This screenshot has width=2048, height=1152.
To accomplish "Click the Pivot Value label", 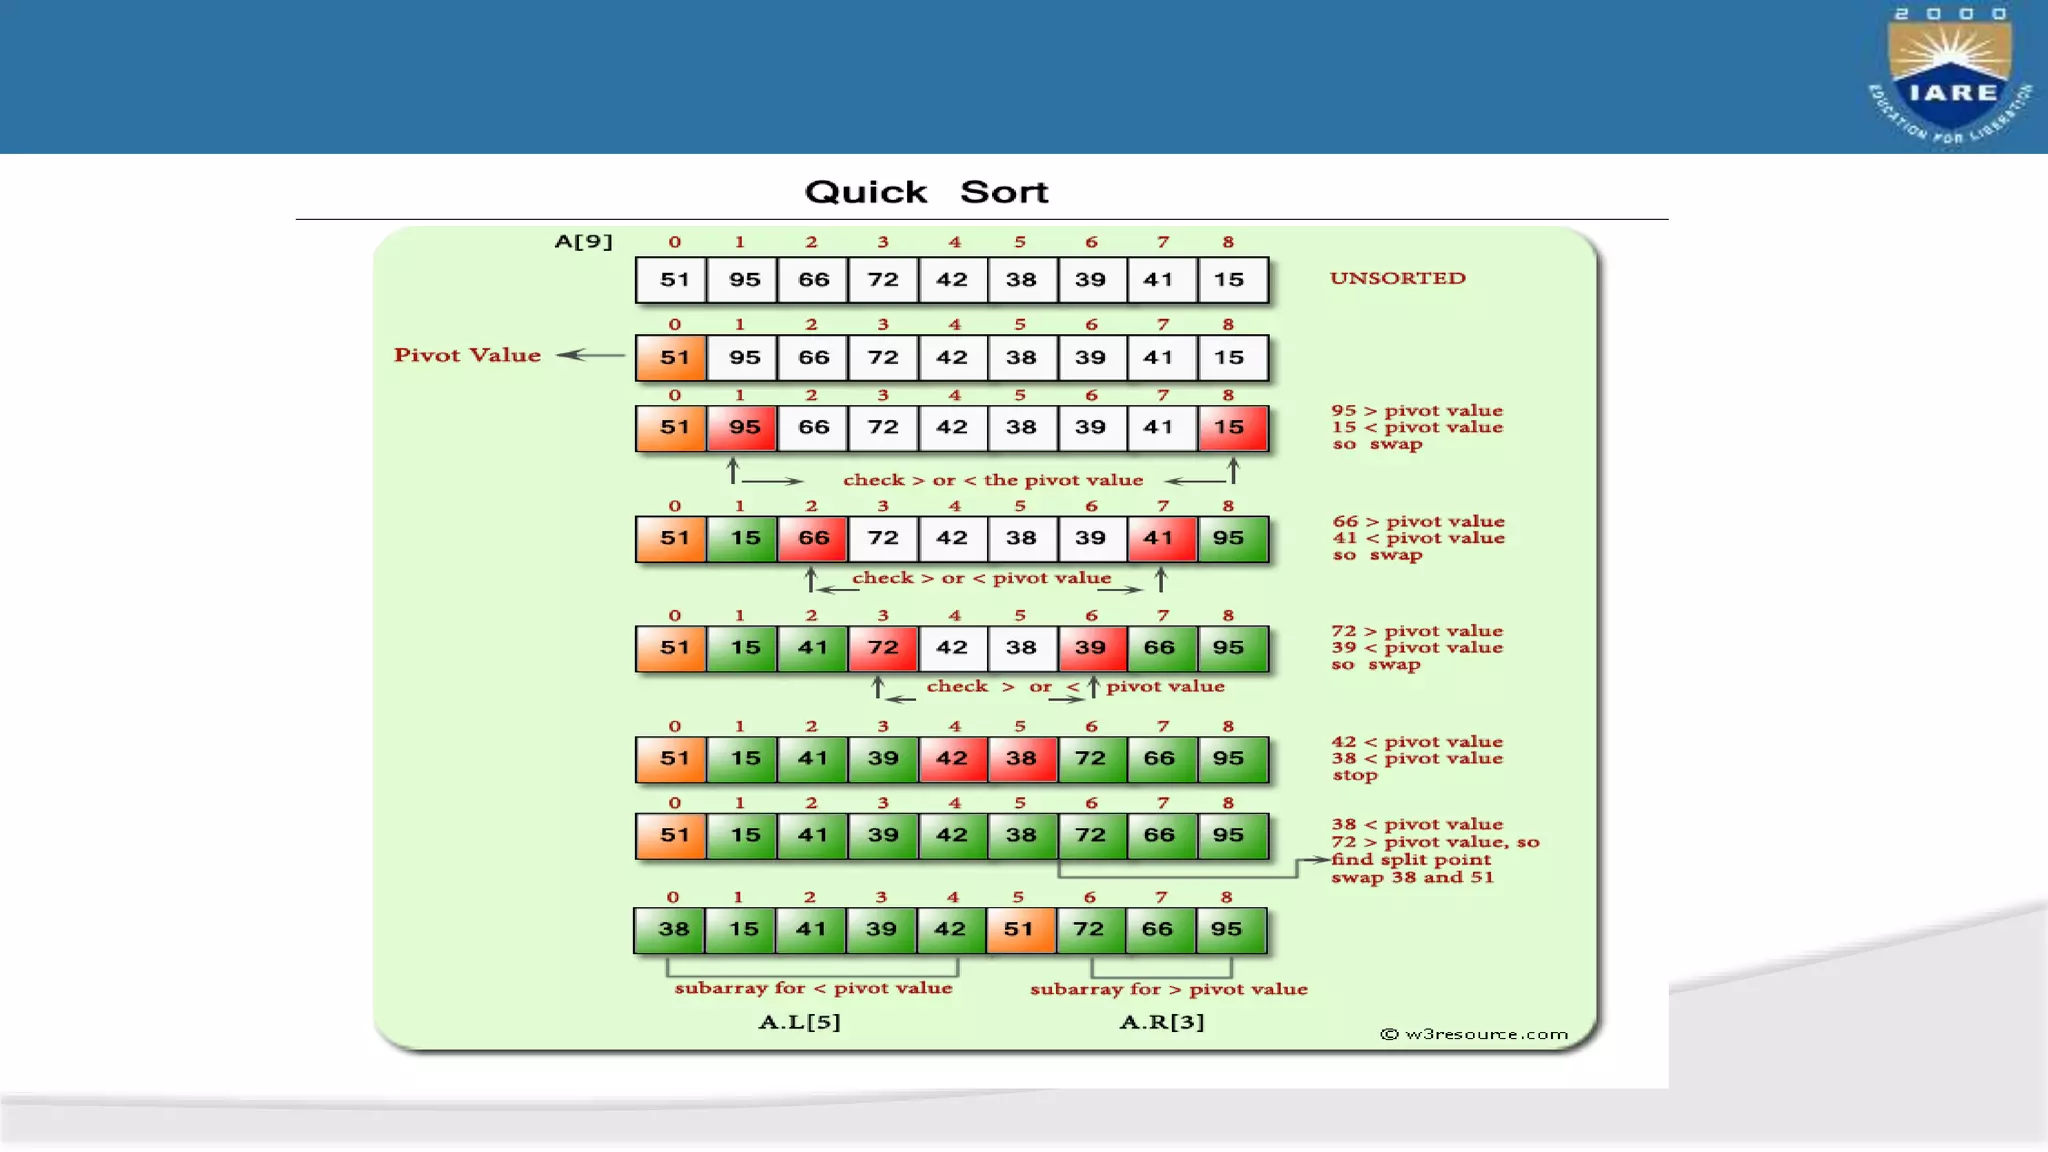I will tap(467, 355).
